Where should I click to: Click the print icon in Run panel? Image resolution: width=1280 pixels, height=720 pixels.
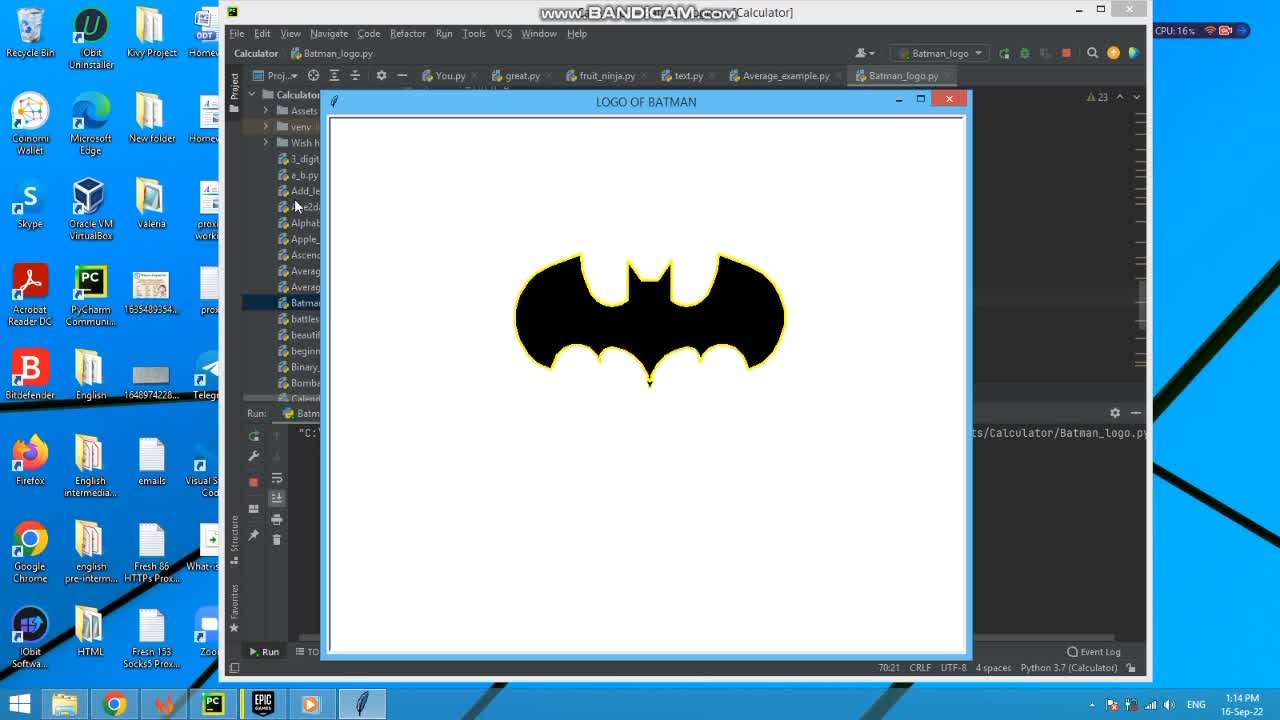point(277,519)
